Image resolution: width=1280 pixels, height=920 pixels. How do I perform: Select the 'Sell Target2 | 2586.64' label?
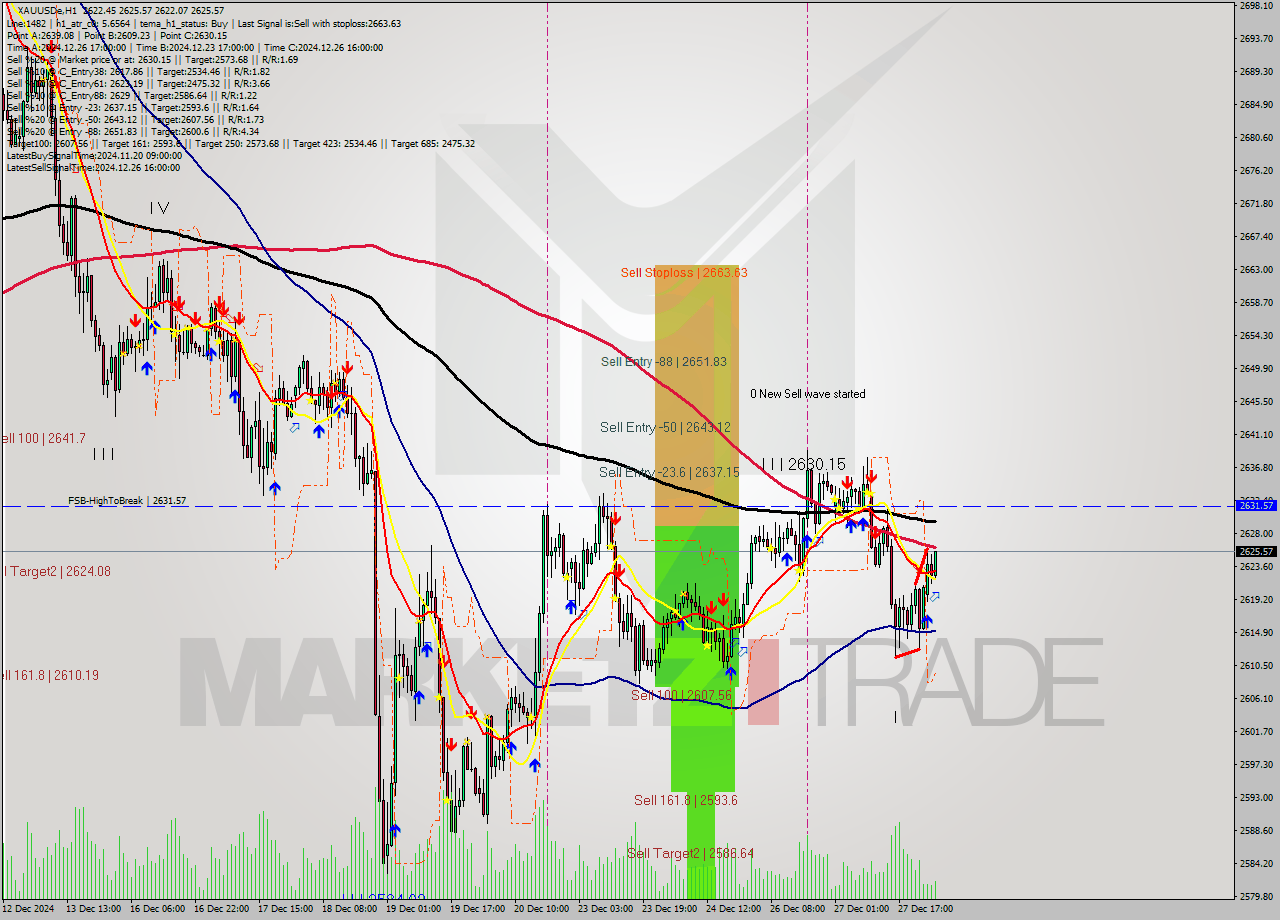point(690,853)
